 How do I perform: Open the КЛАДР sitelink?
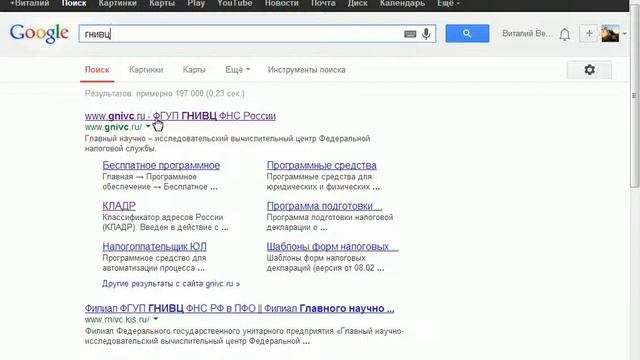pos(119,206)
